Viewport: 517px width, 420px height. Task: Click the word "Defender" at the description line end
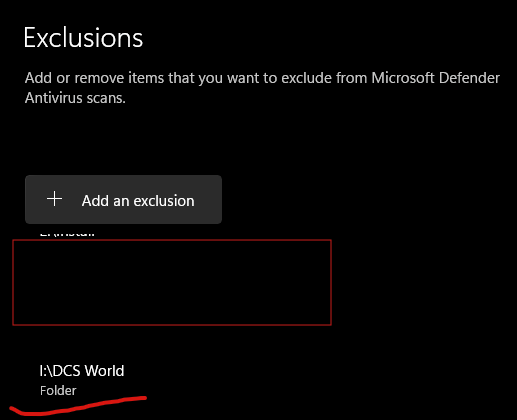[469, 78]
